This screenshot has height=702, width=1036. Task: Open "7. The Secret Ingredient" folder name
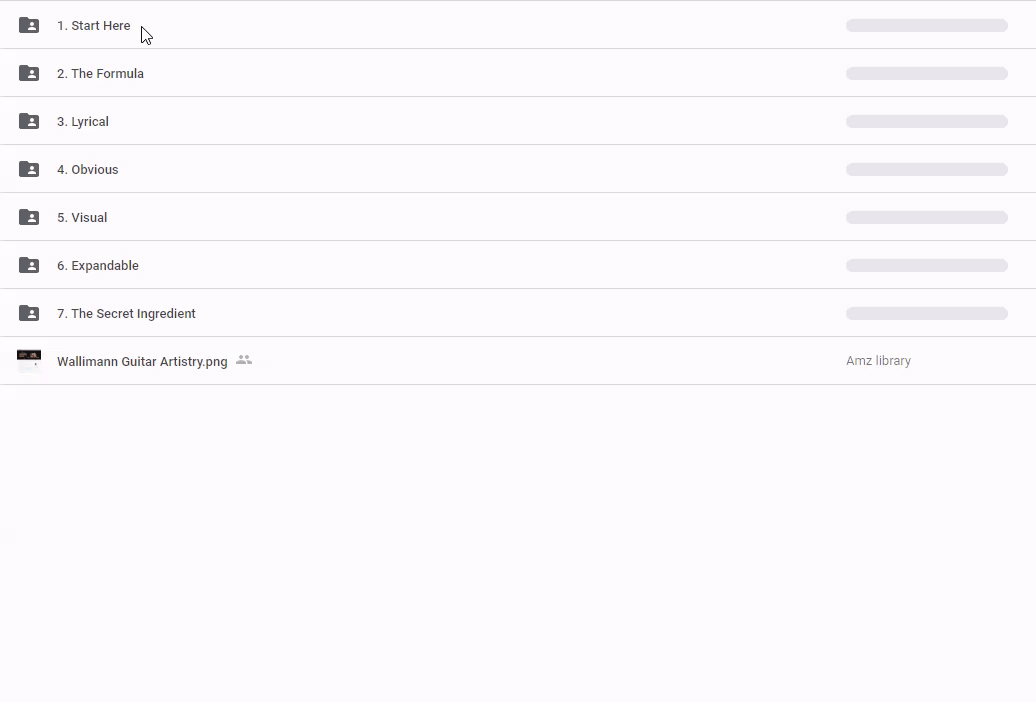coord(126,314)
